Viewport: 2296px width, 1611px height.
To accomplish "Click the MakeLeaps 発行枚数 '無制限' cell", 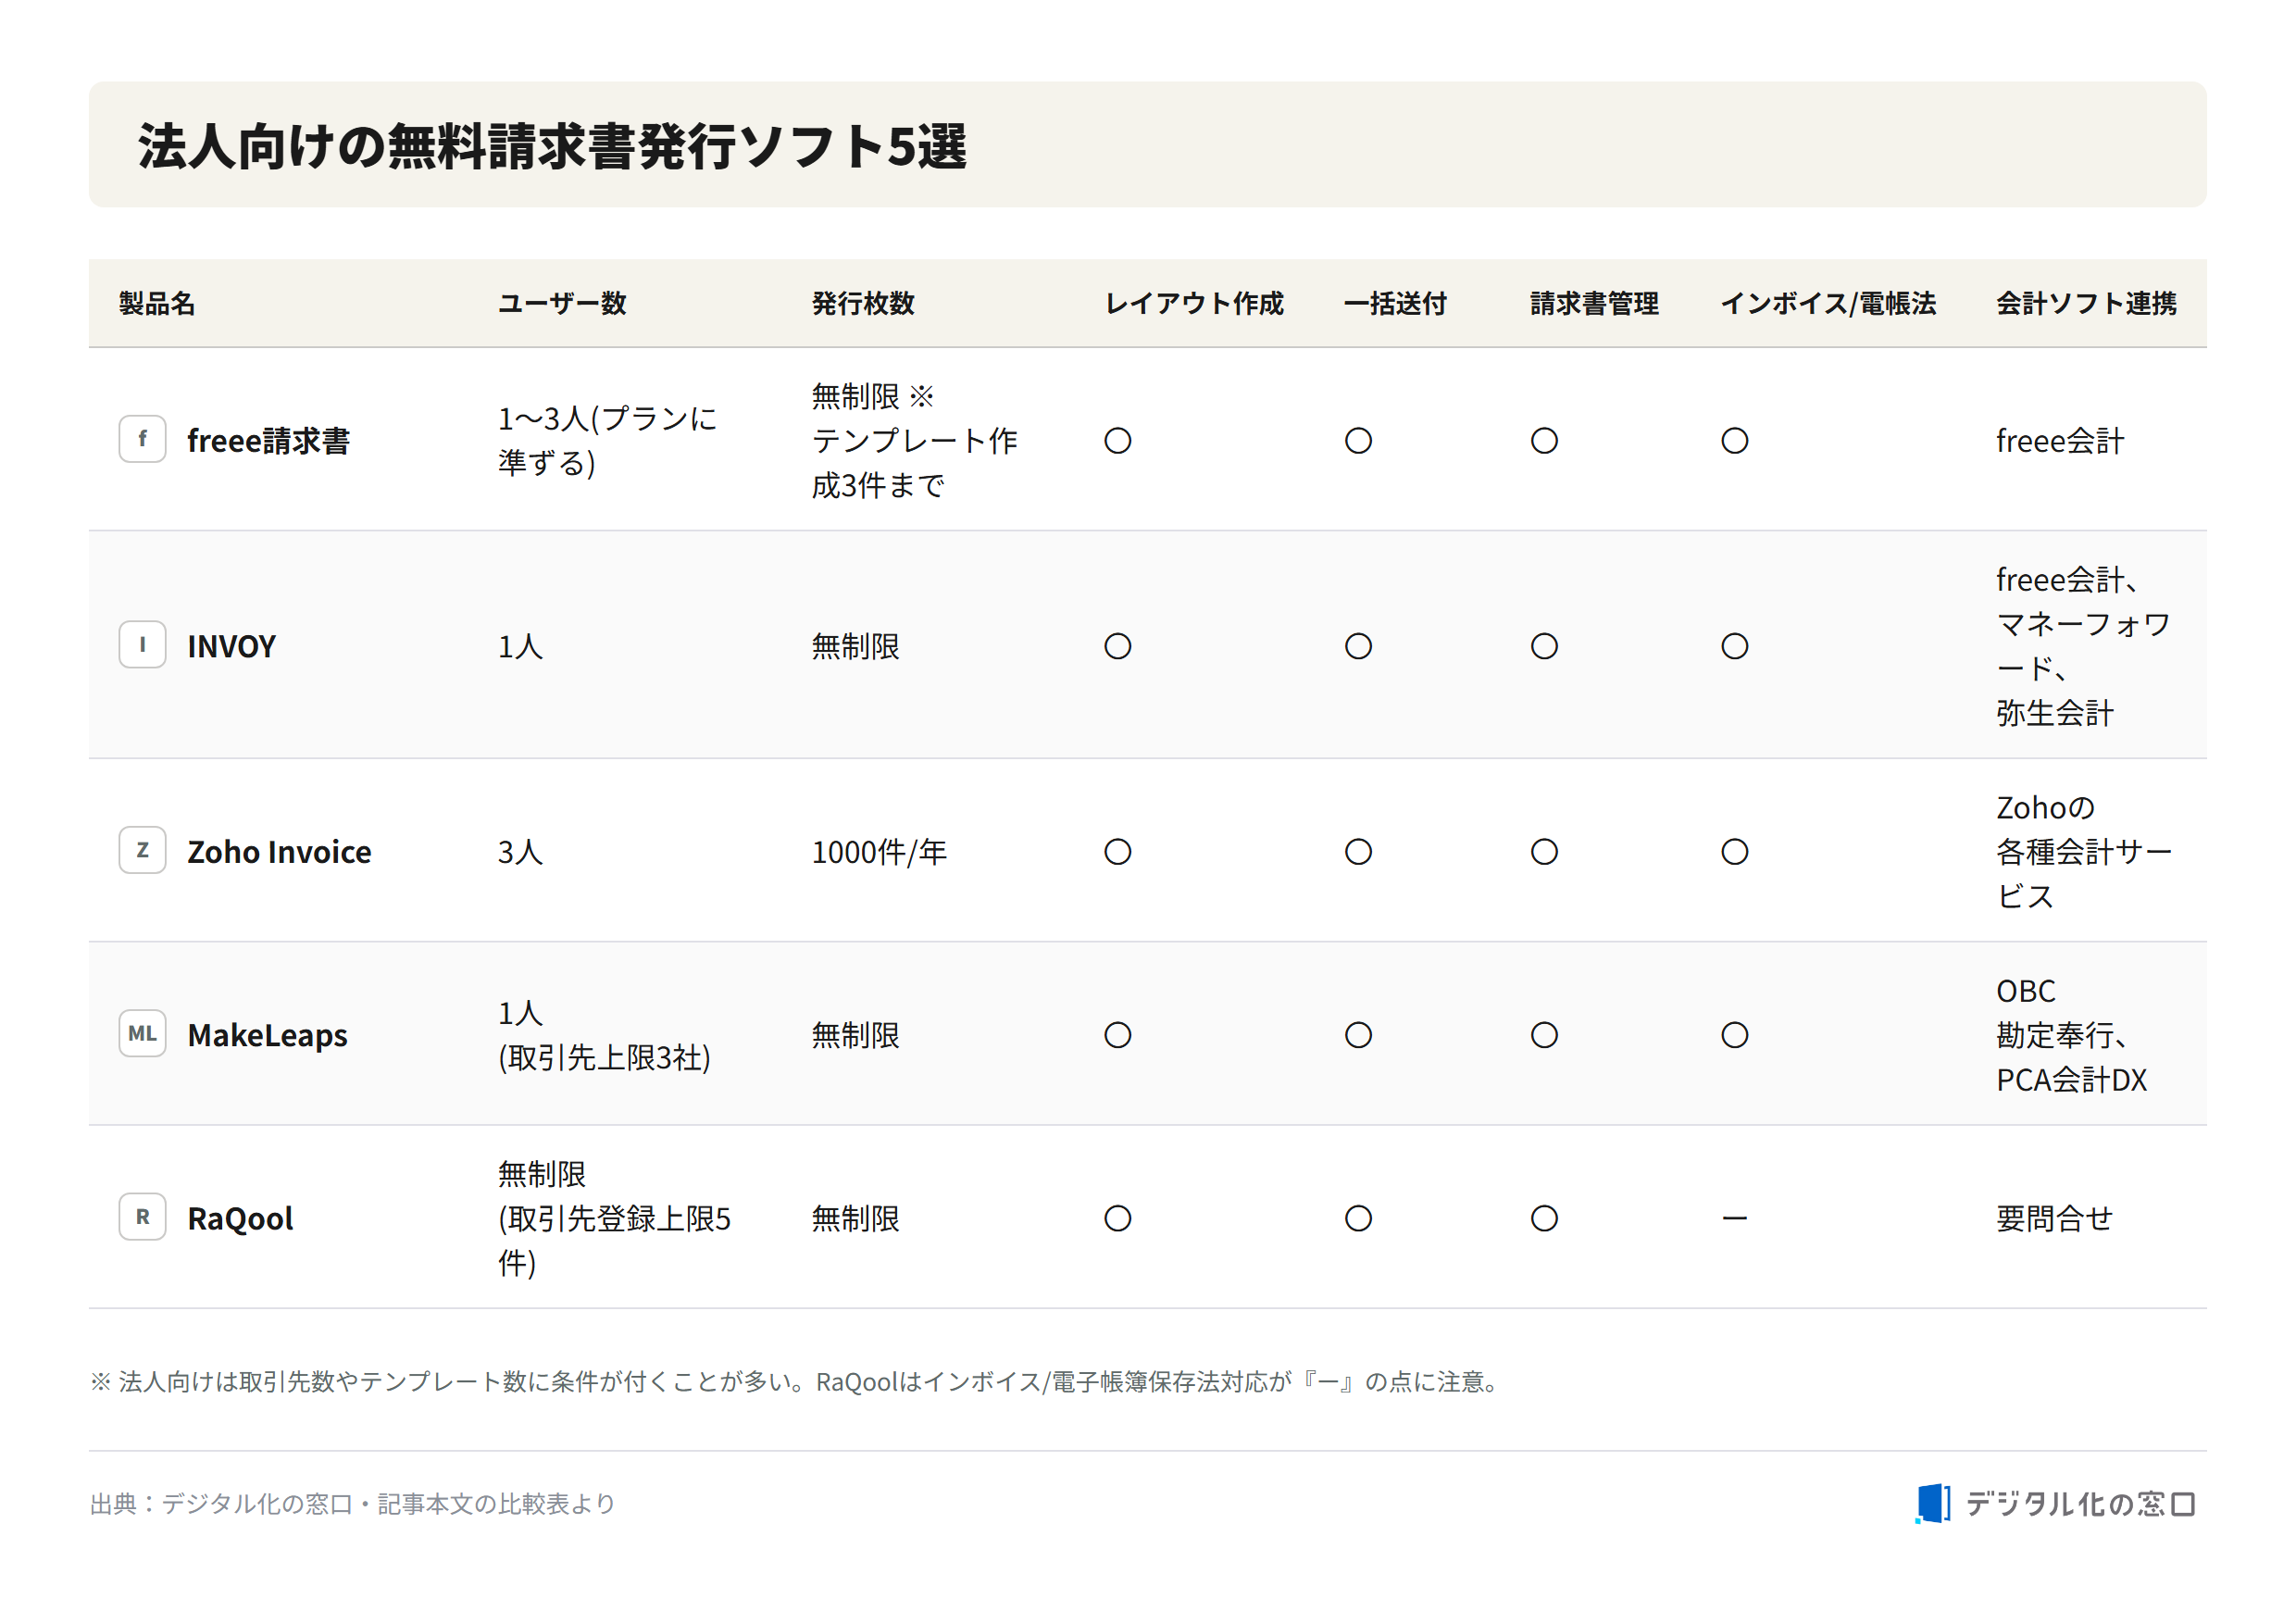I will tap(855, 1036).
